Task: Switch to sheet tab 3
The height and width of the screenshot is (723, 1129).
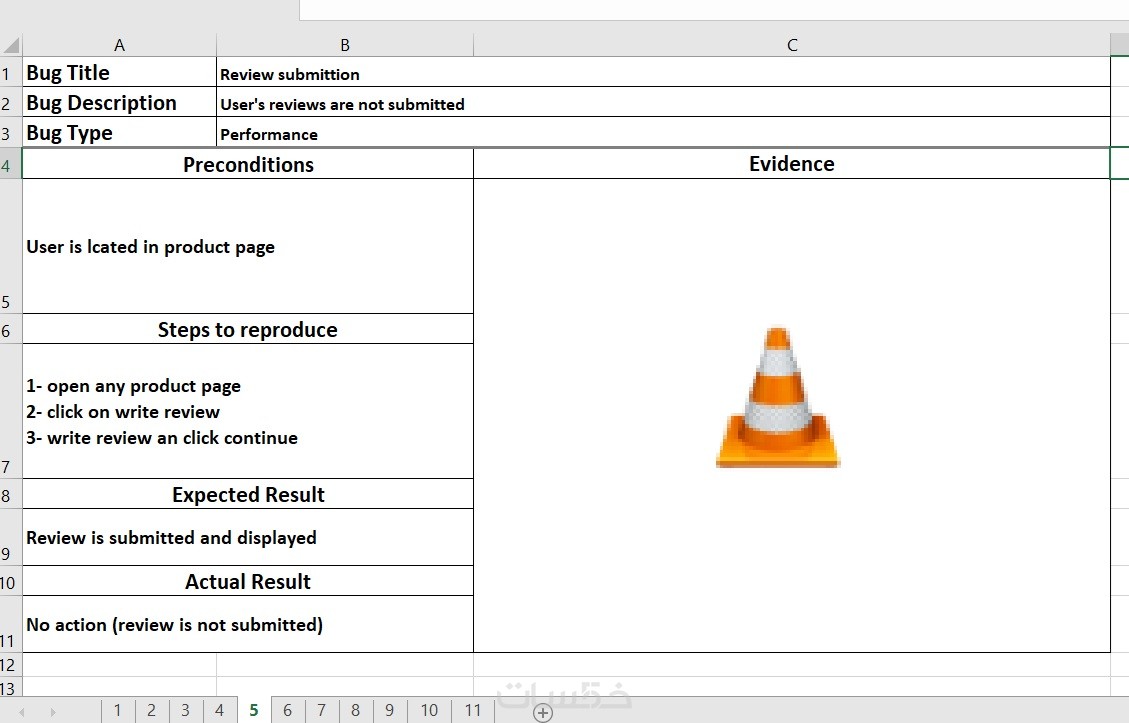Action: coord(185,711)
